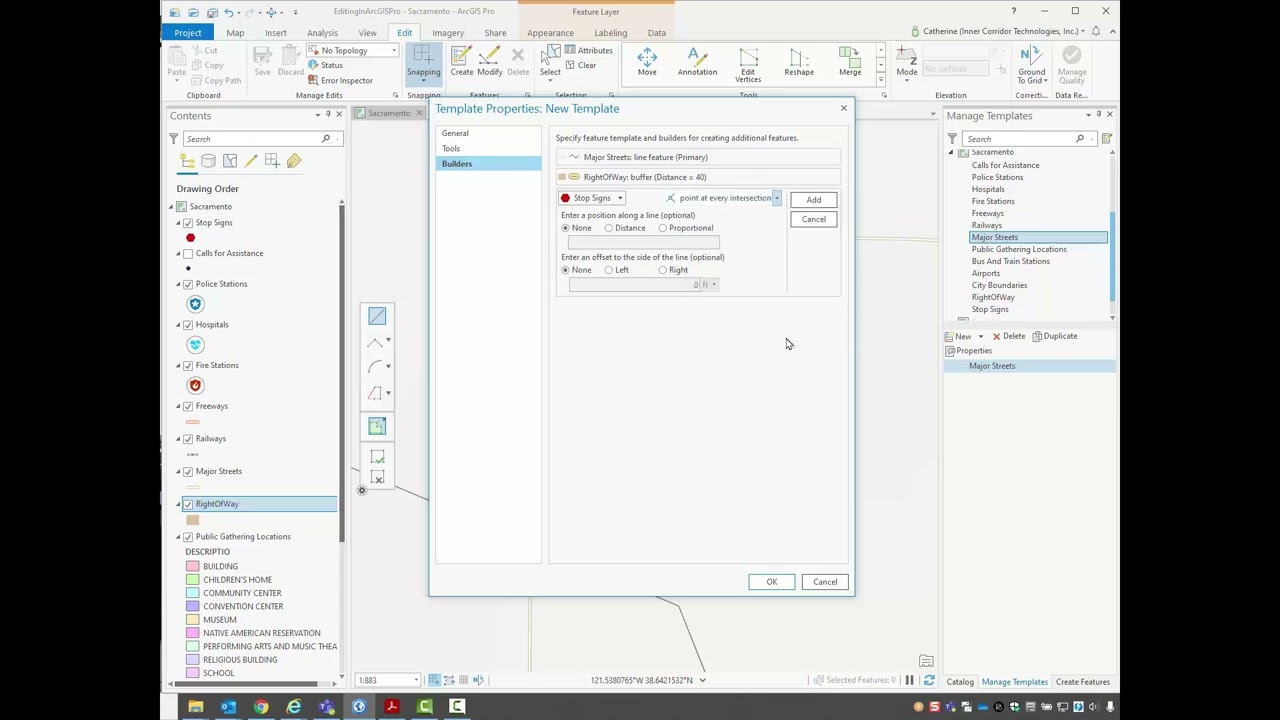This screenshot has width=1280, height=720.
Task: Activate the Reshape tool
Action: pos(799,62)
